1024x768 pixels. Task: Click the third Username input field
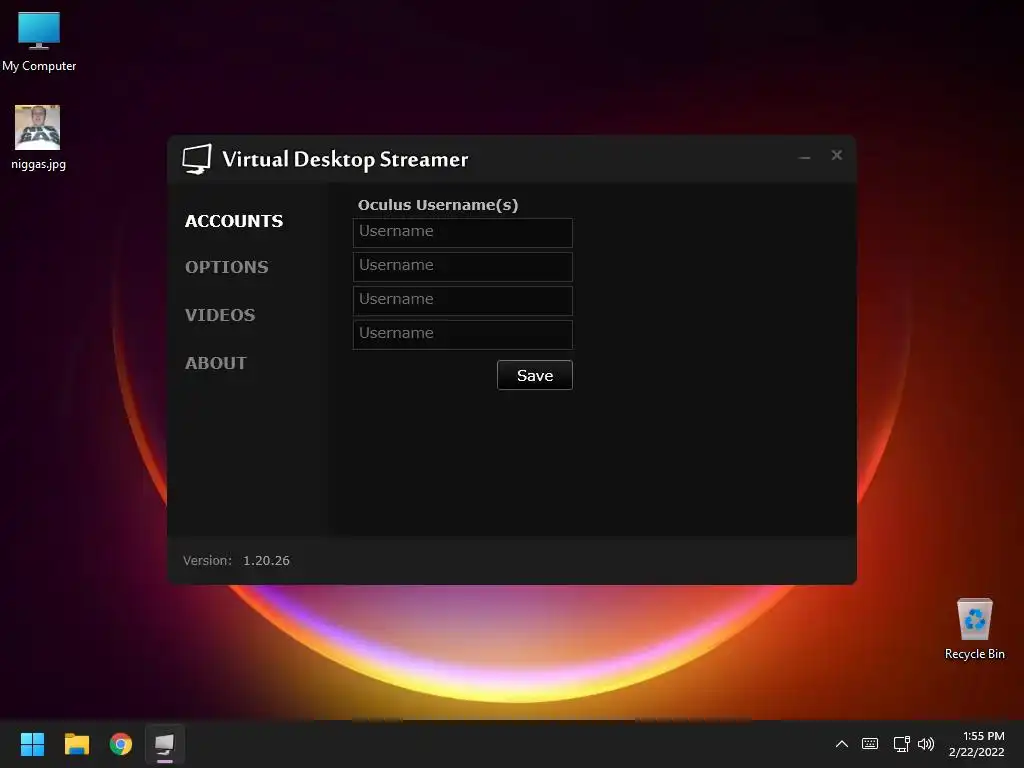[x=463, y=300]
